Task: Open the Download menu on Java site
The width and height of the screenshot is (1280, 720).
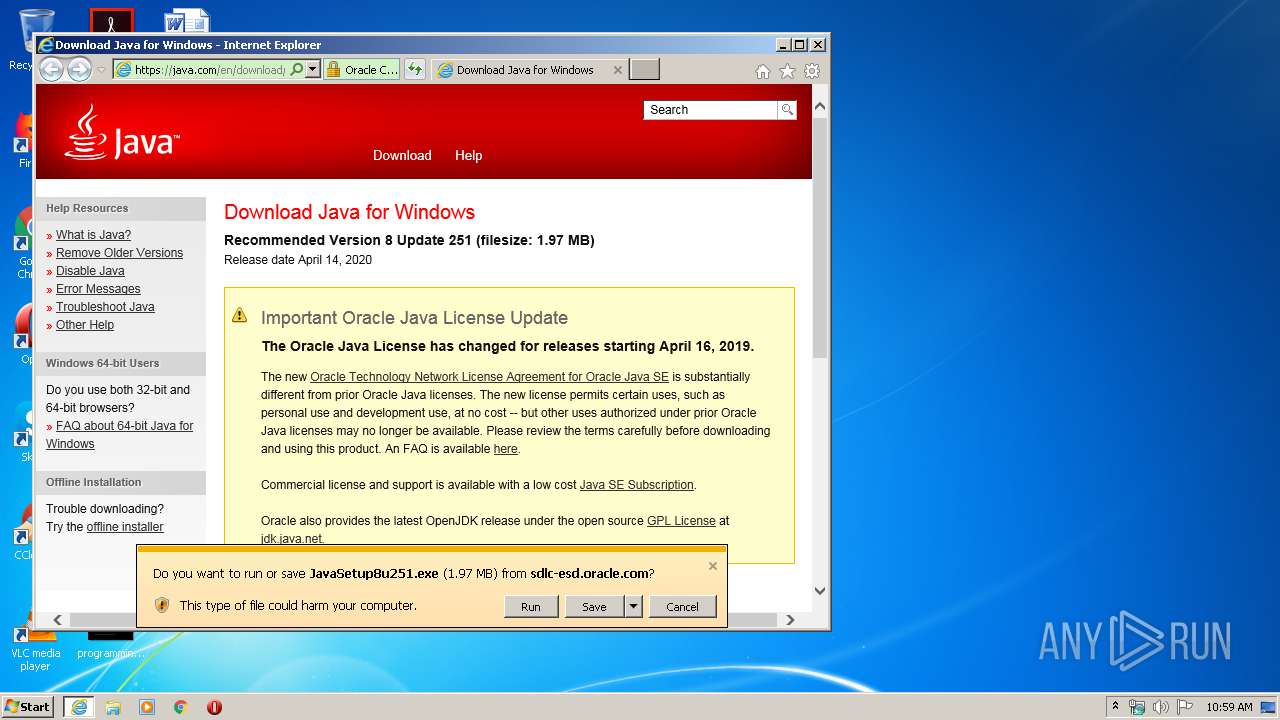Action: point(402,155)
